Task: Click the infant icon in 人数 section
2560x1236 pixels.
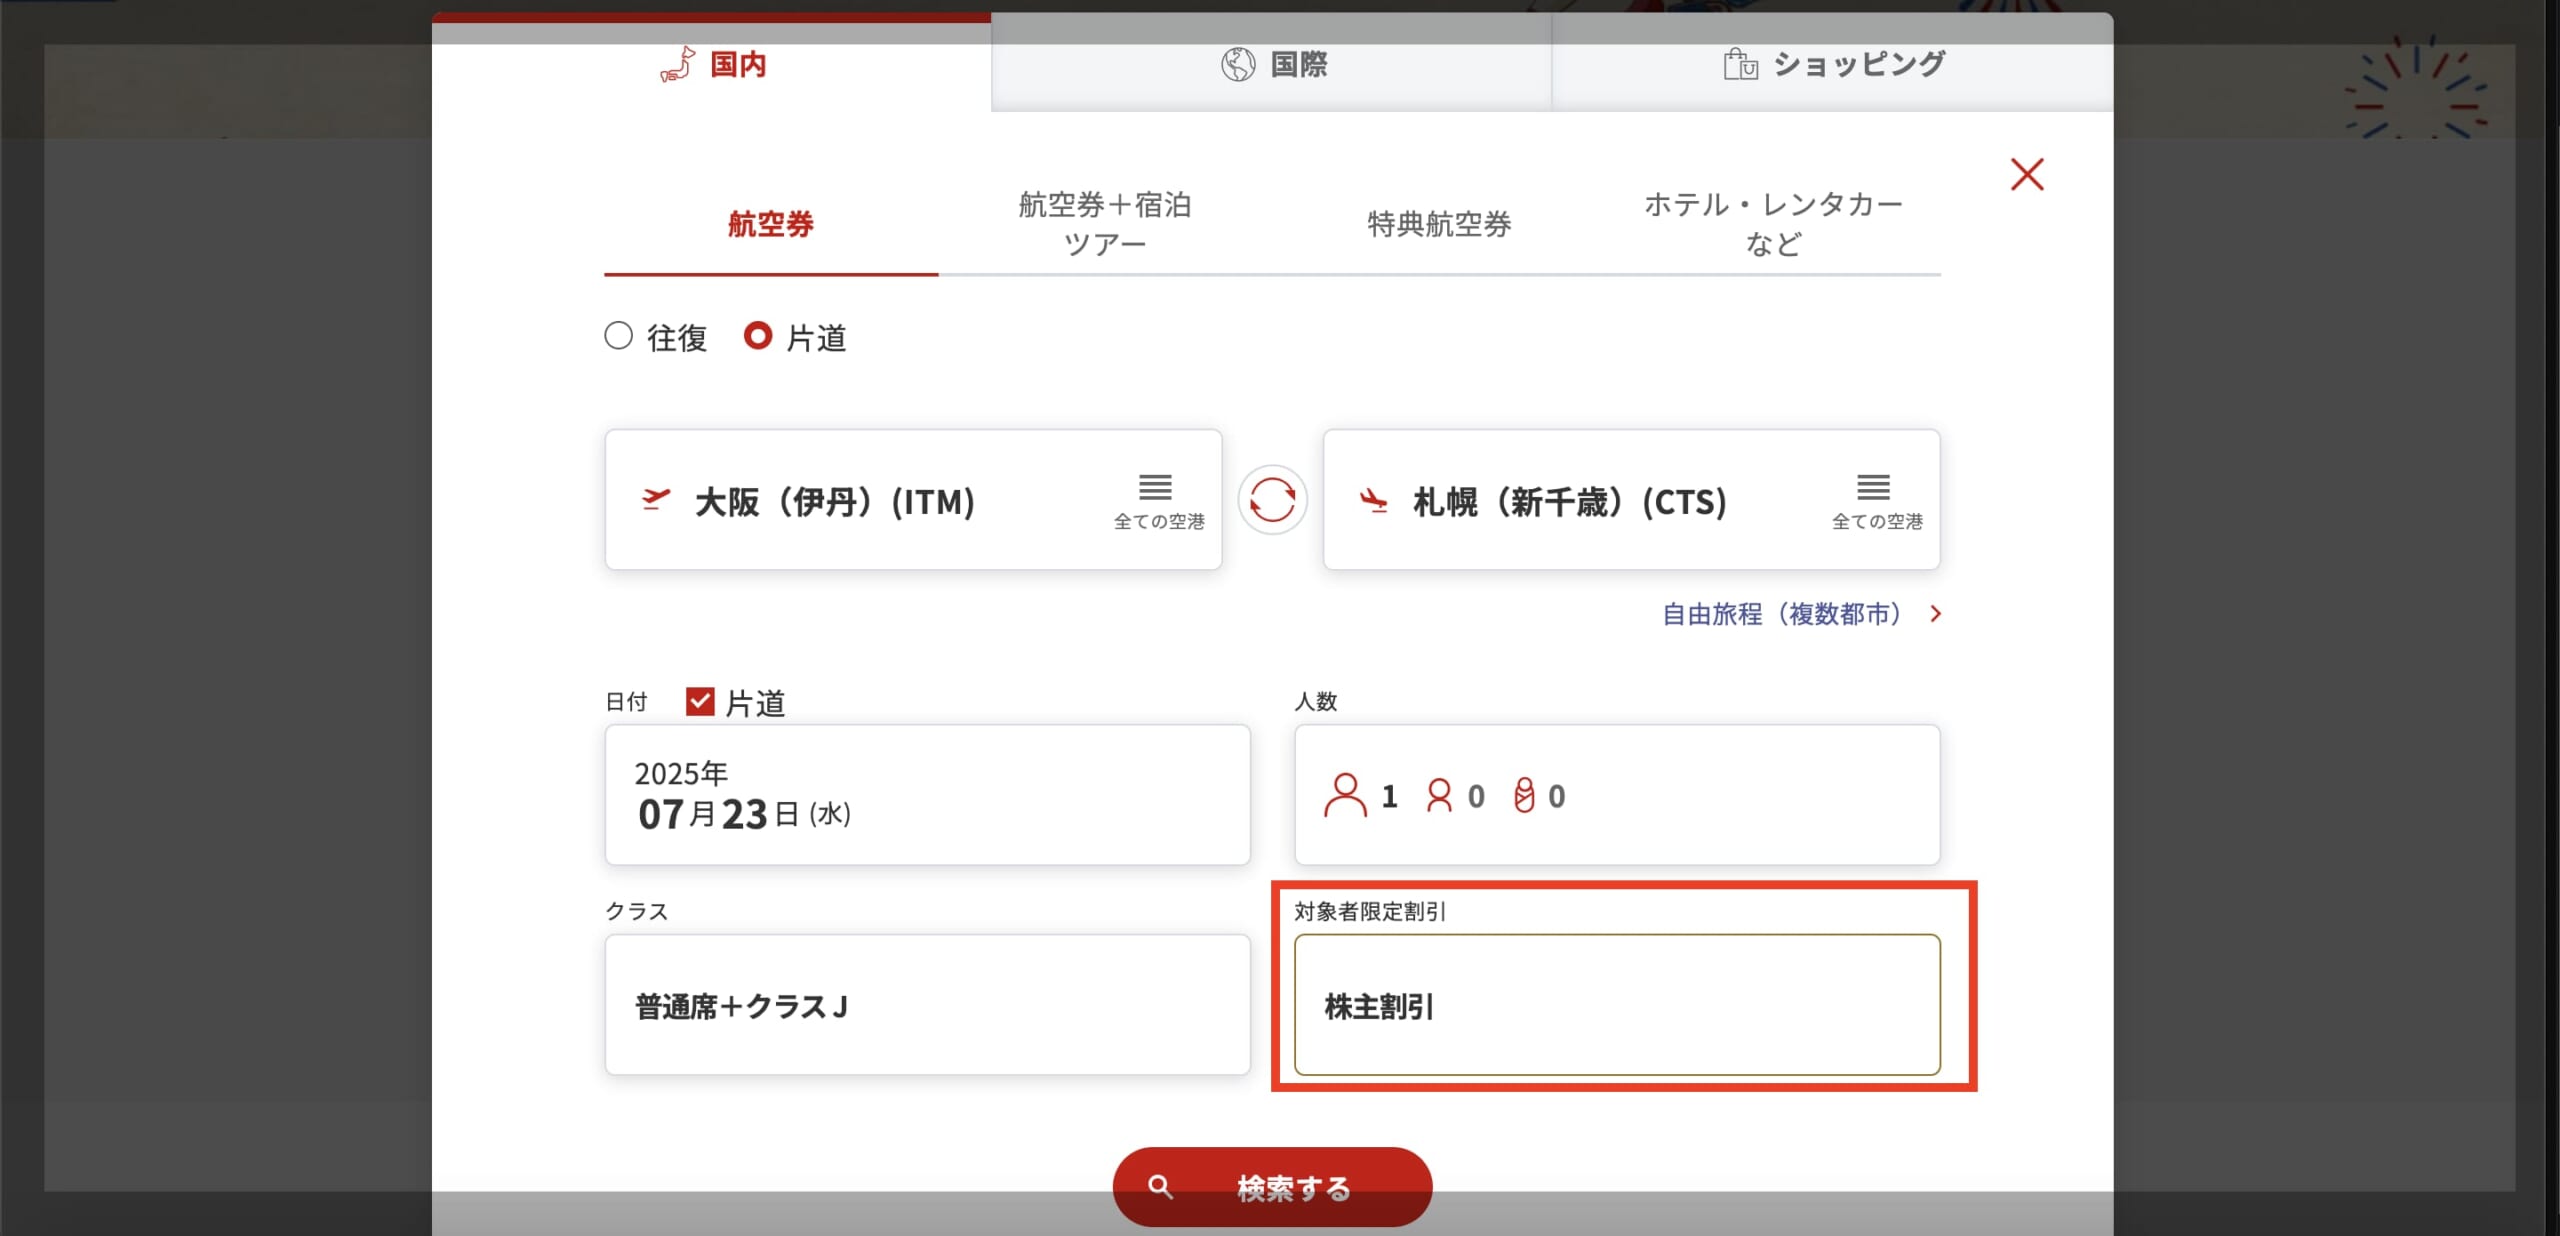Action: [1524, 795]
